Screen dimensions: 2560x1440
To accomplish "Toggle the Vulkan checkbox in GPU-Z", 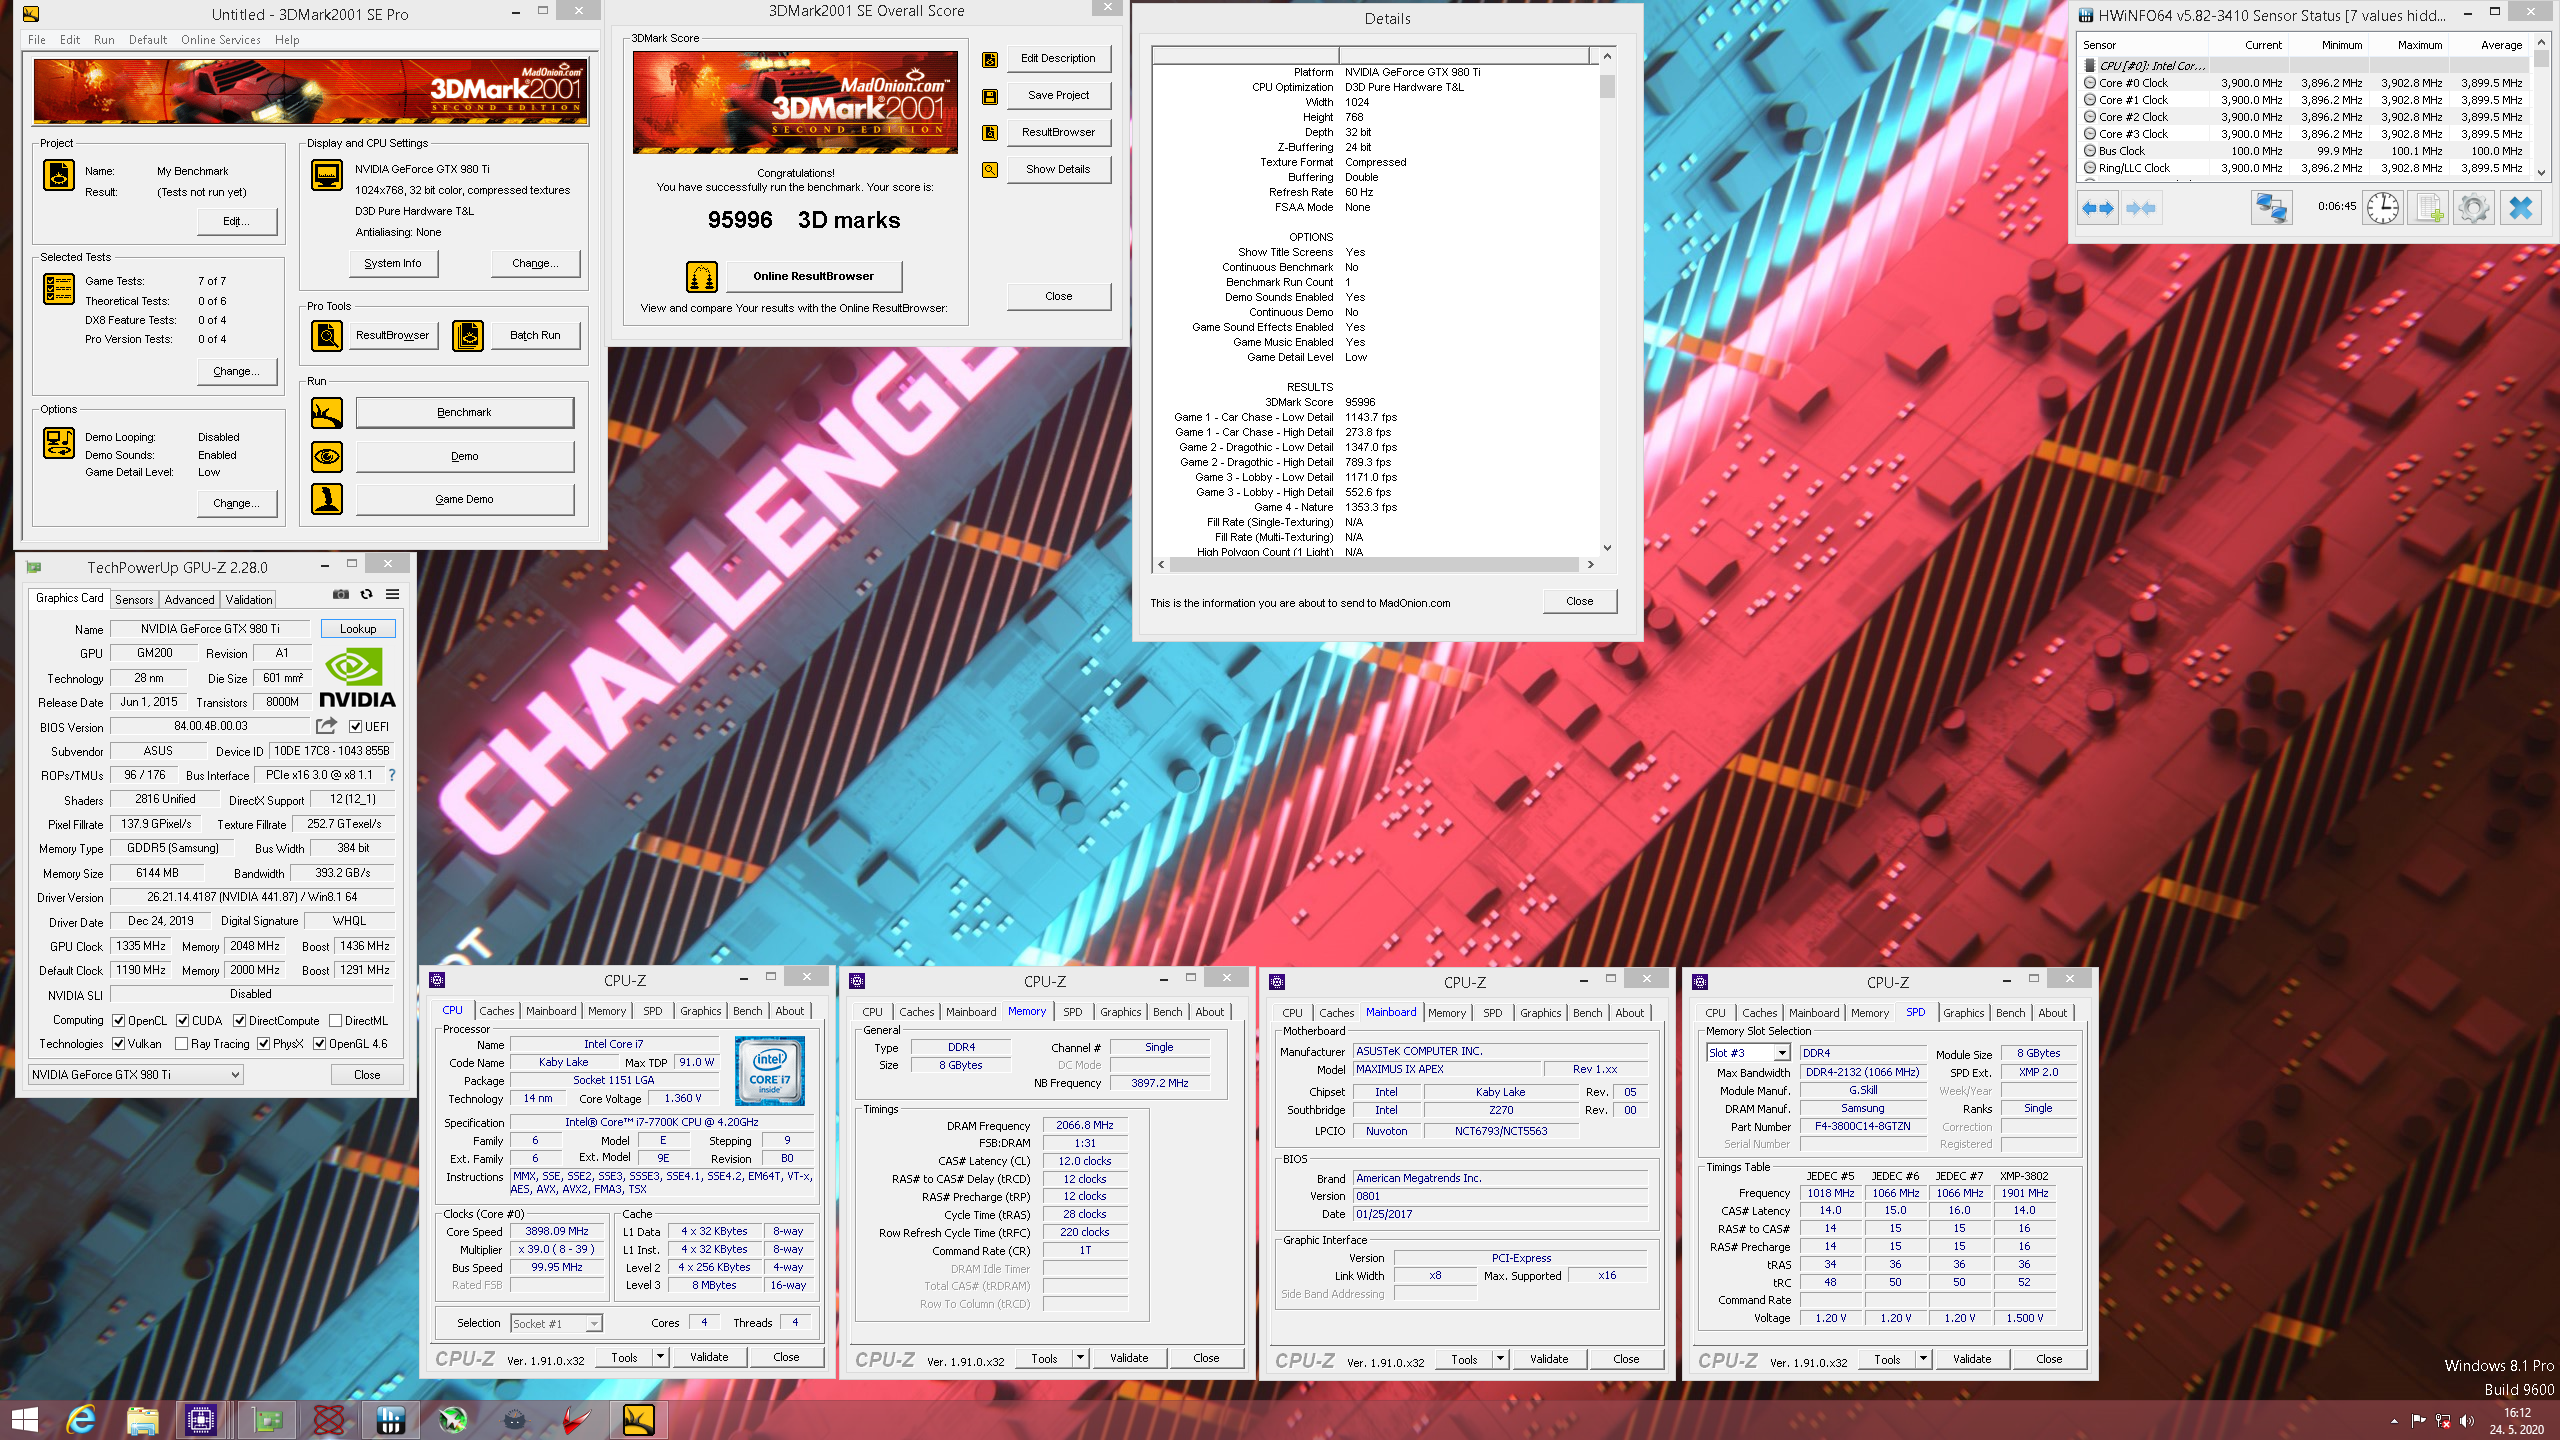I will pyautogui.click(x=119, y=1044).
